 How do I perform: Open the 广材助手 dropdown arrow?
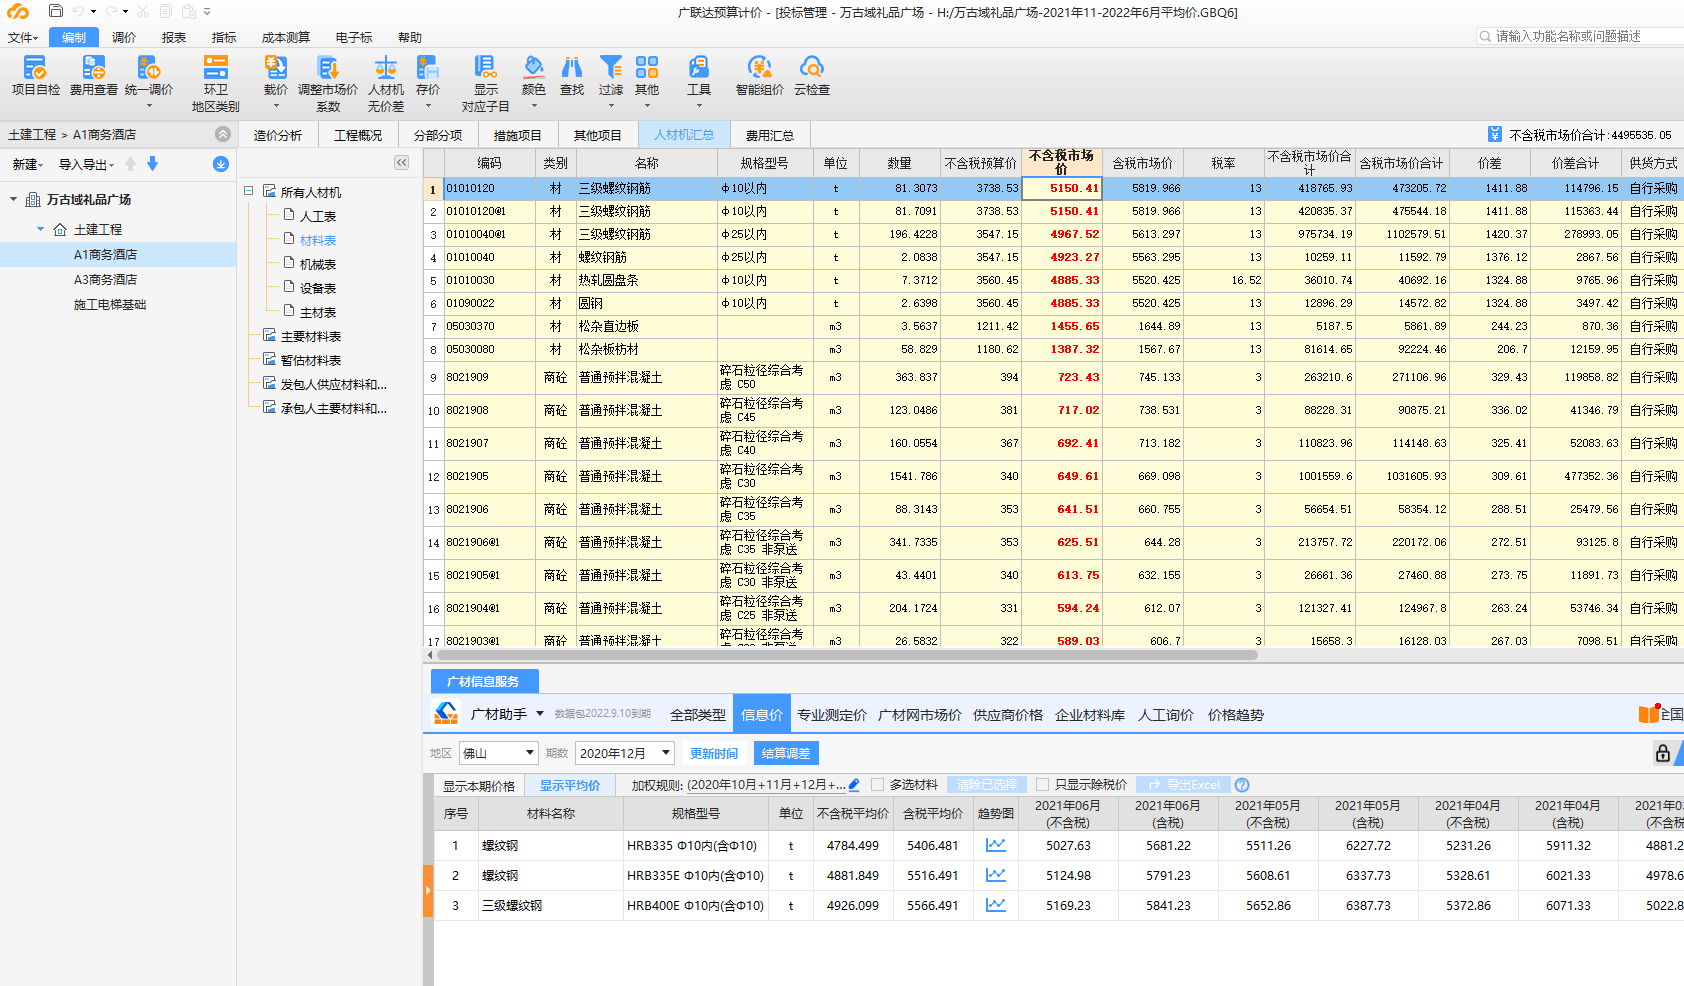coord(540,714)
